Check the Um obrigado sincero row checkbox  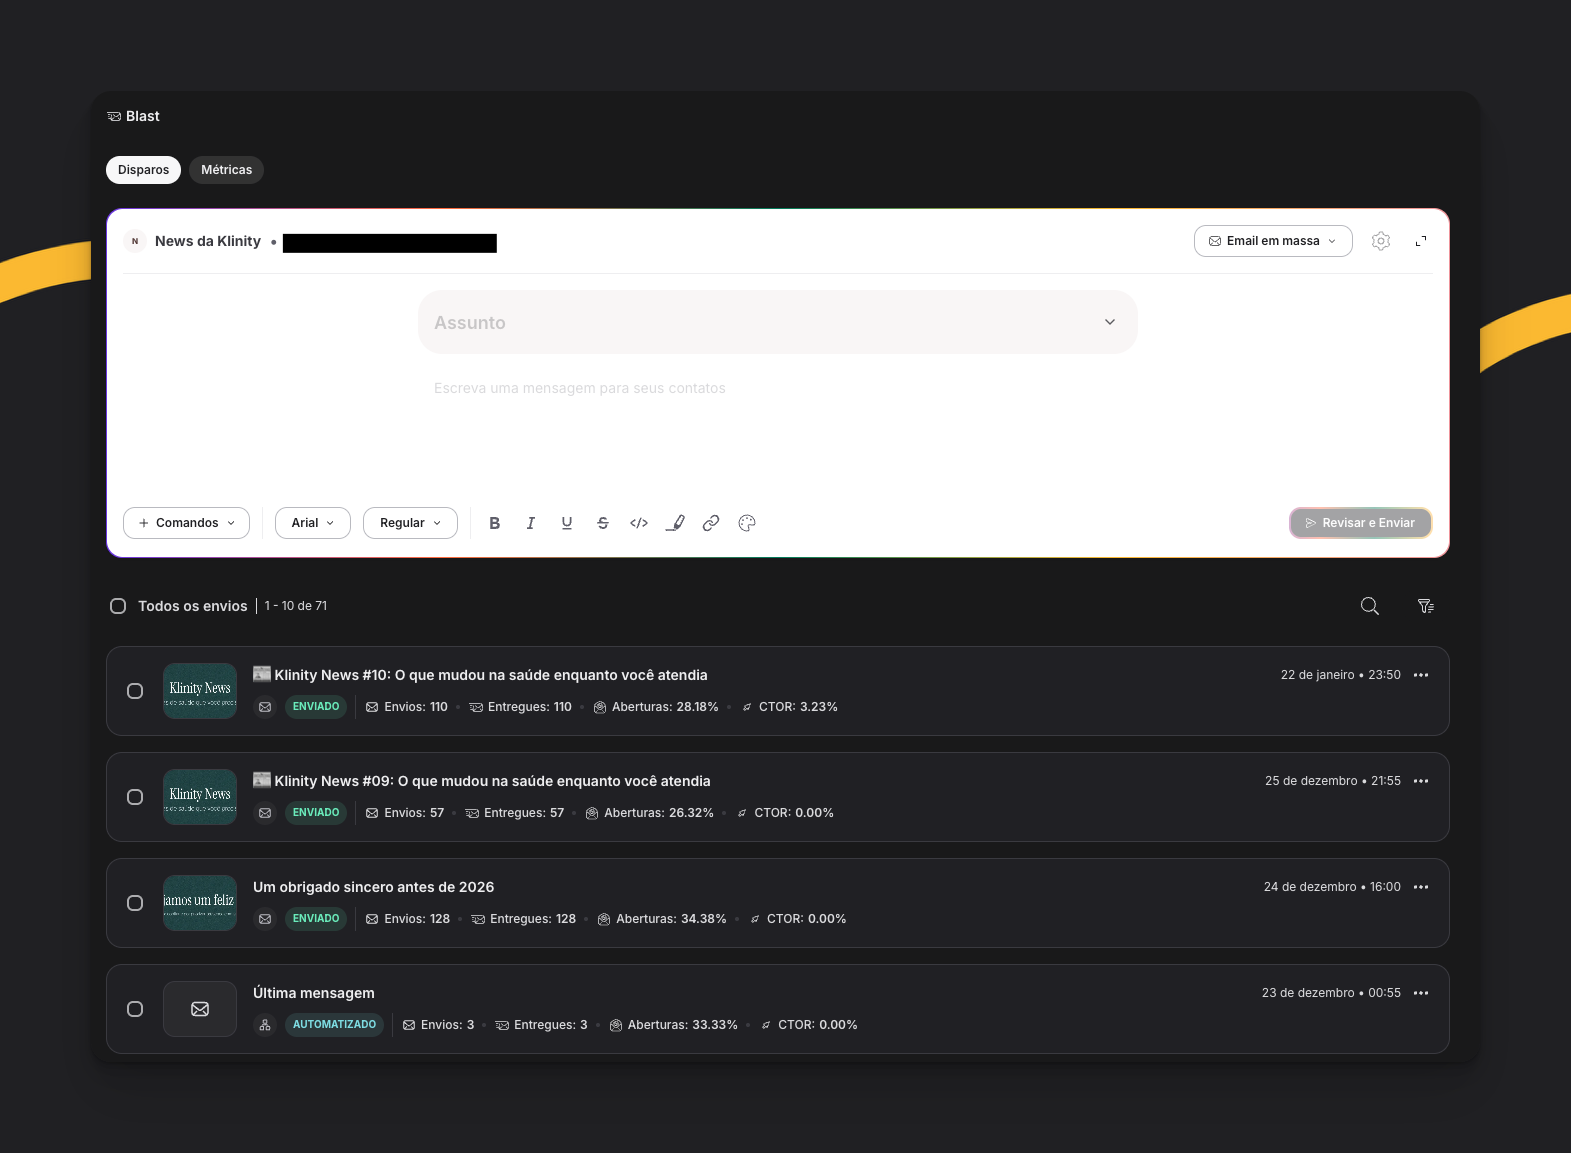pos(135,903)
